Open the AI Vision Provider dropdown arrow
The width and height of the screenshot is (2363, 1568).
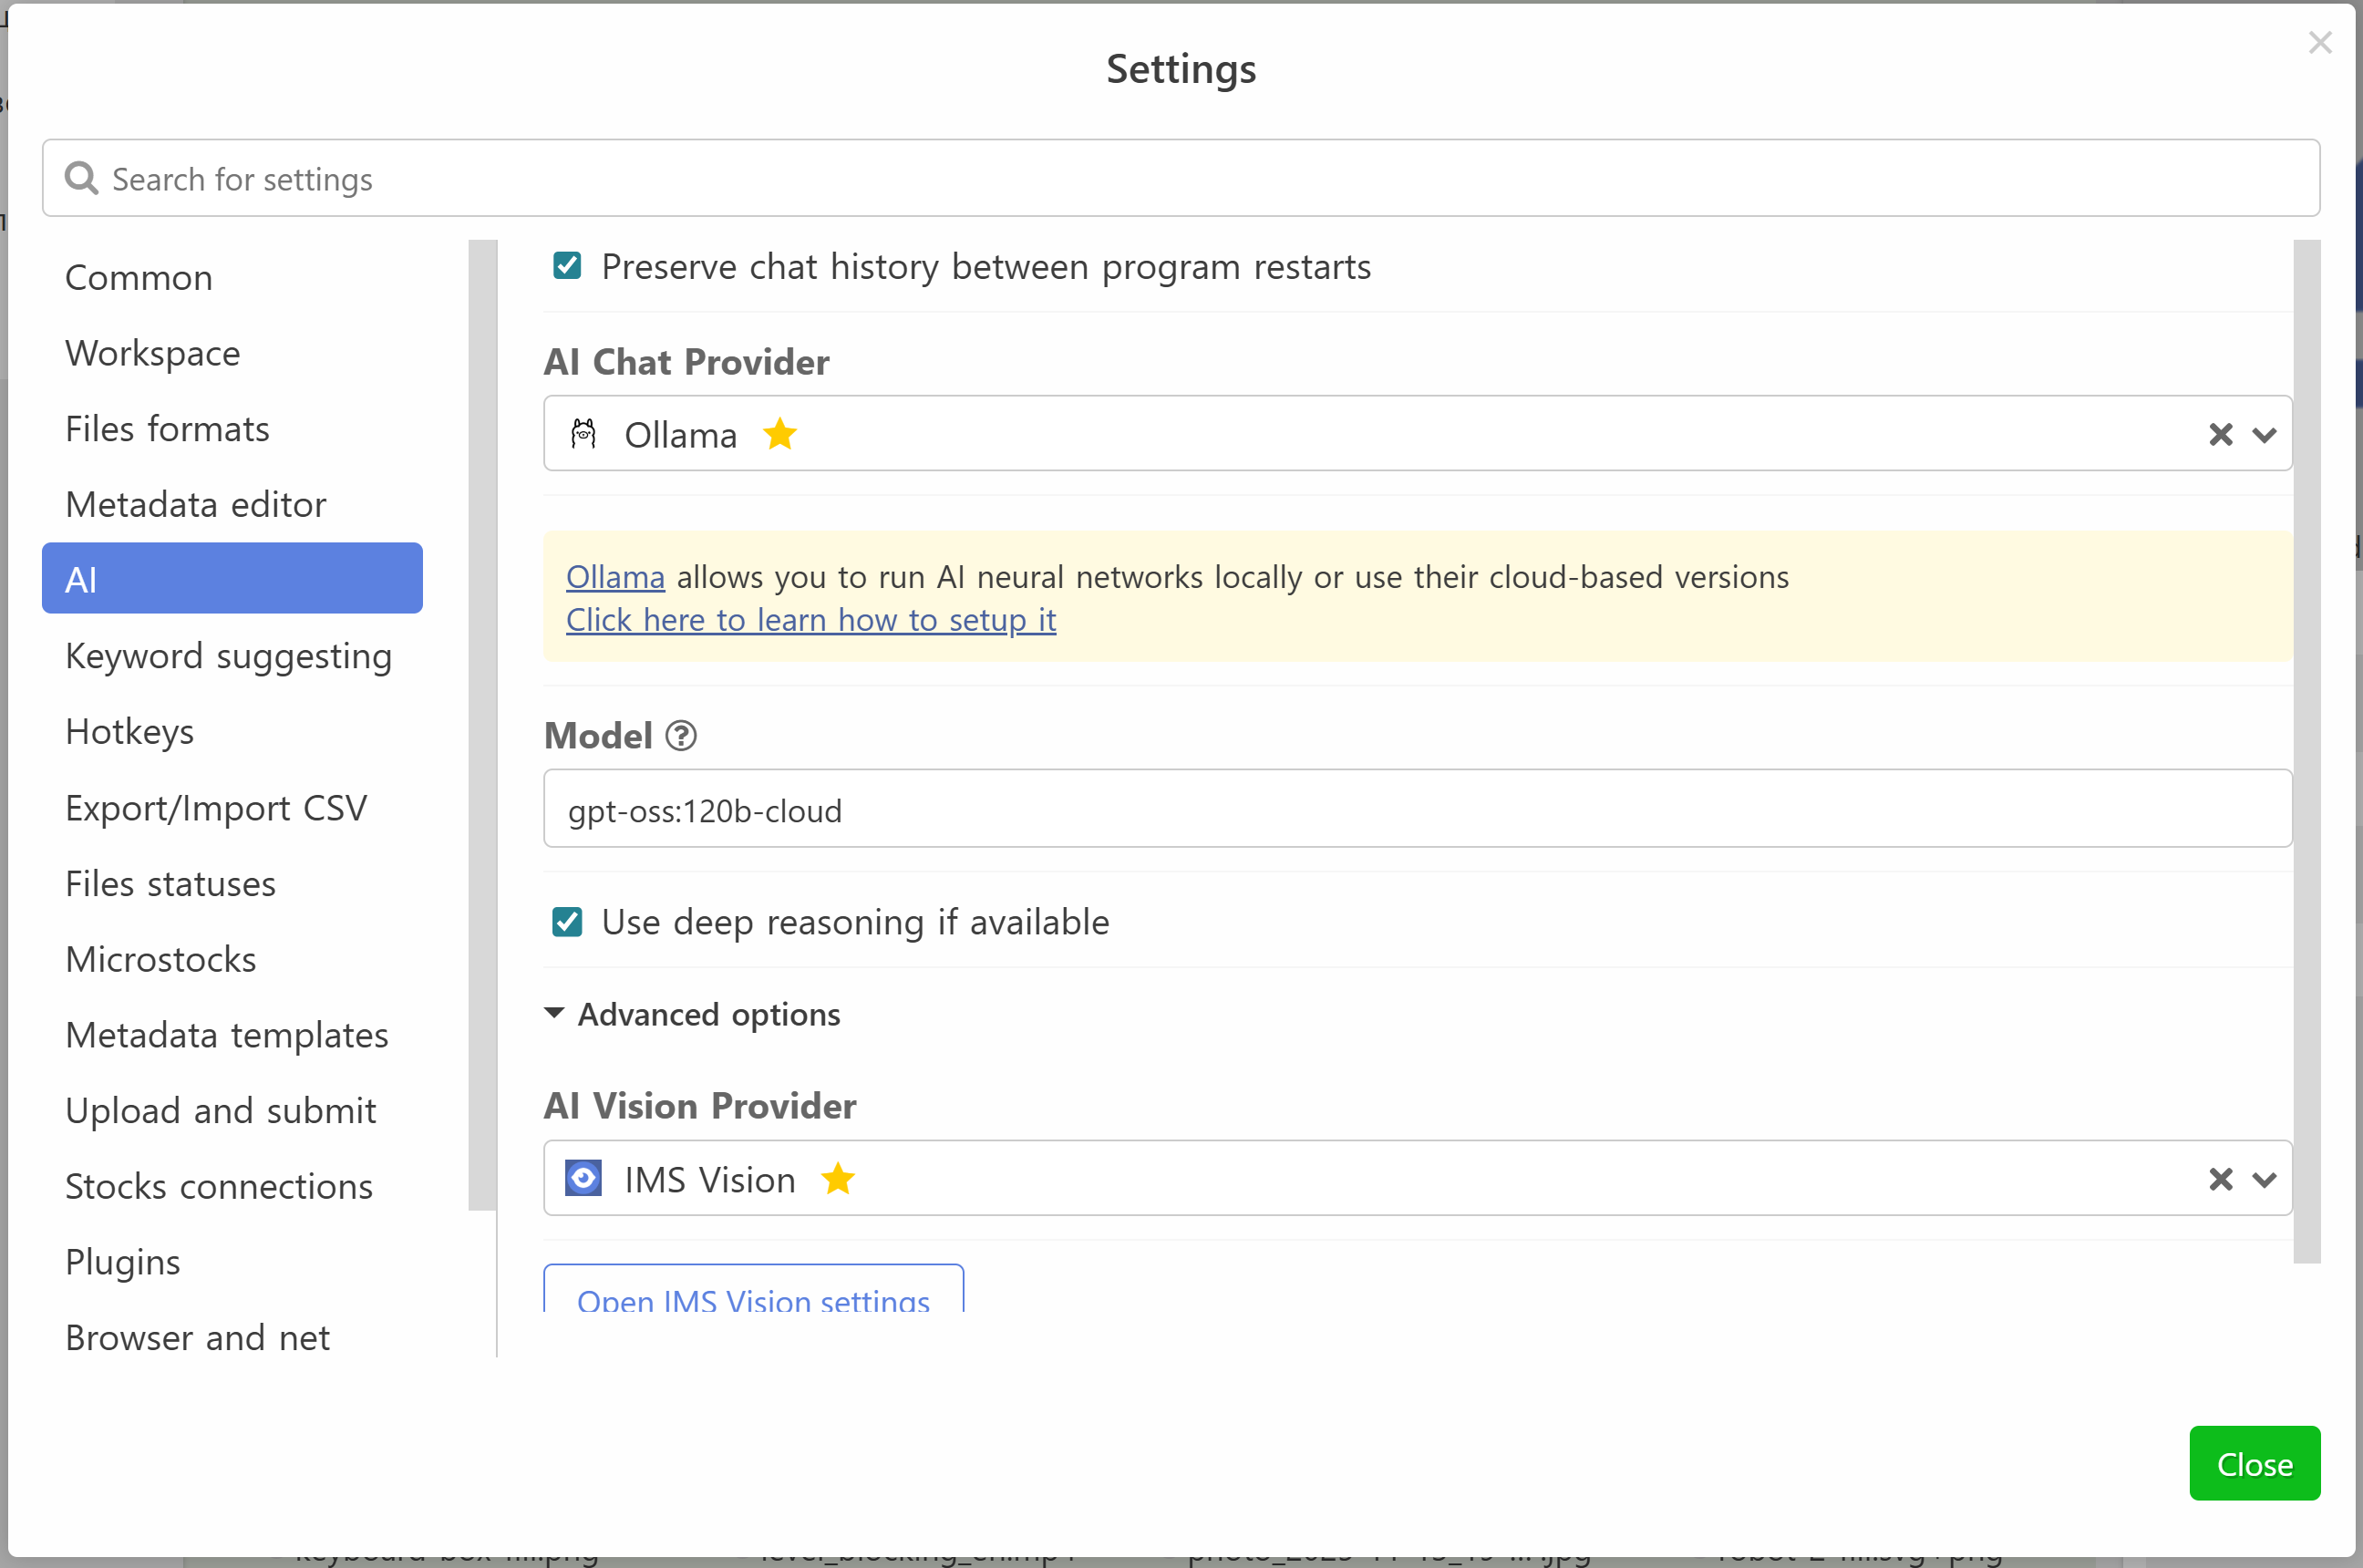(2264, 1179)
